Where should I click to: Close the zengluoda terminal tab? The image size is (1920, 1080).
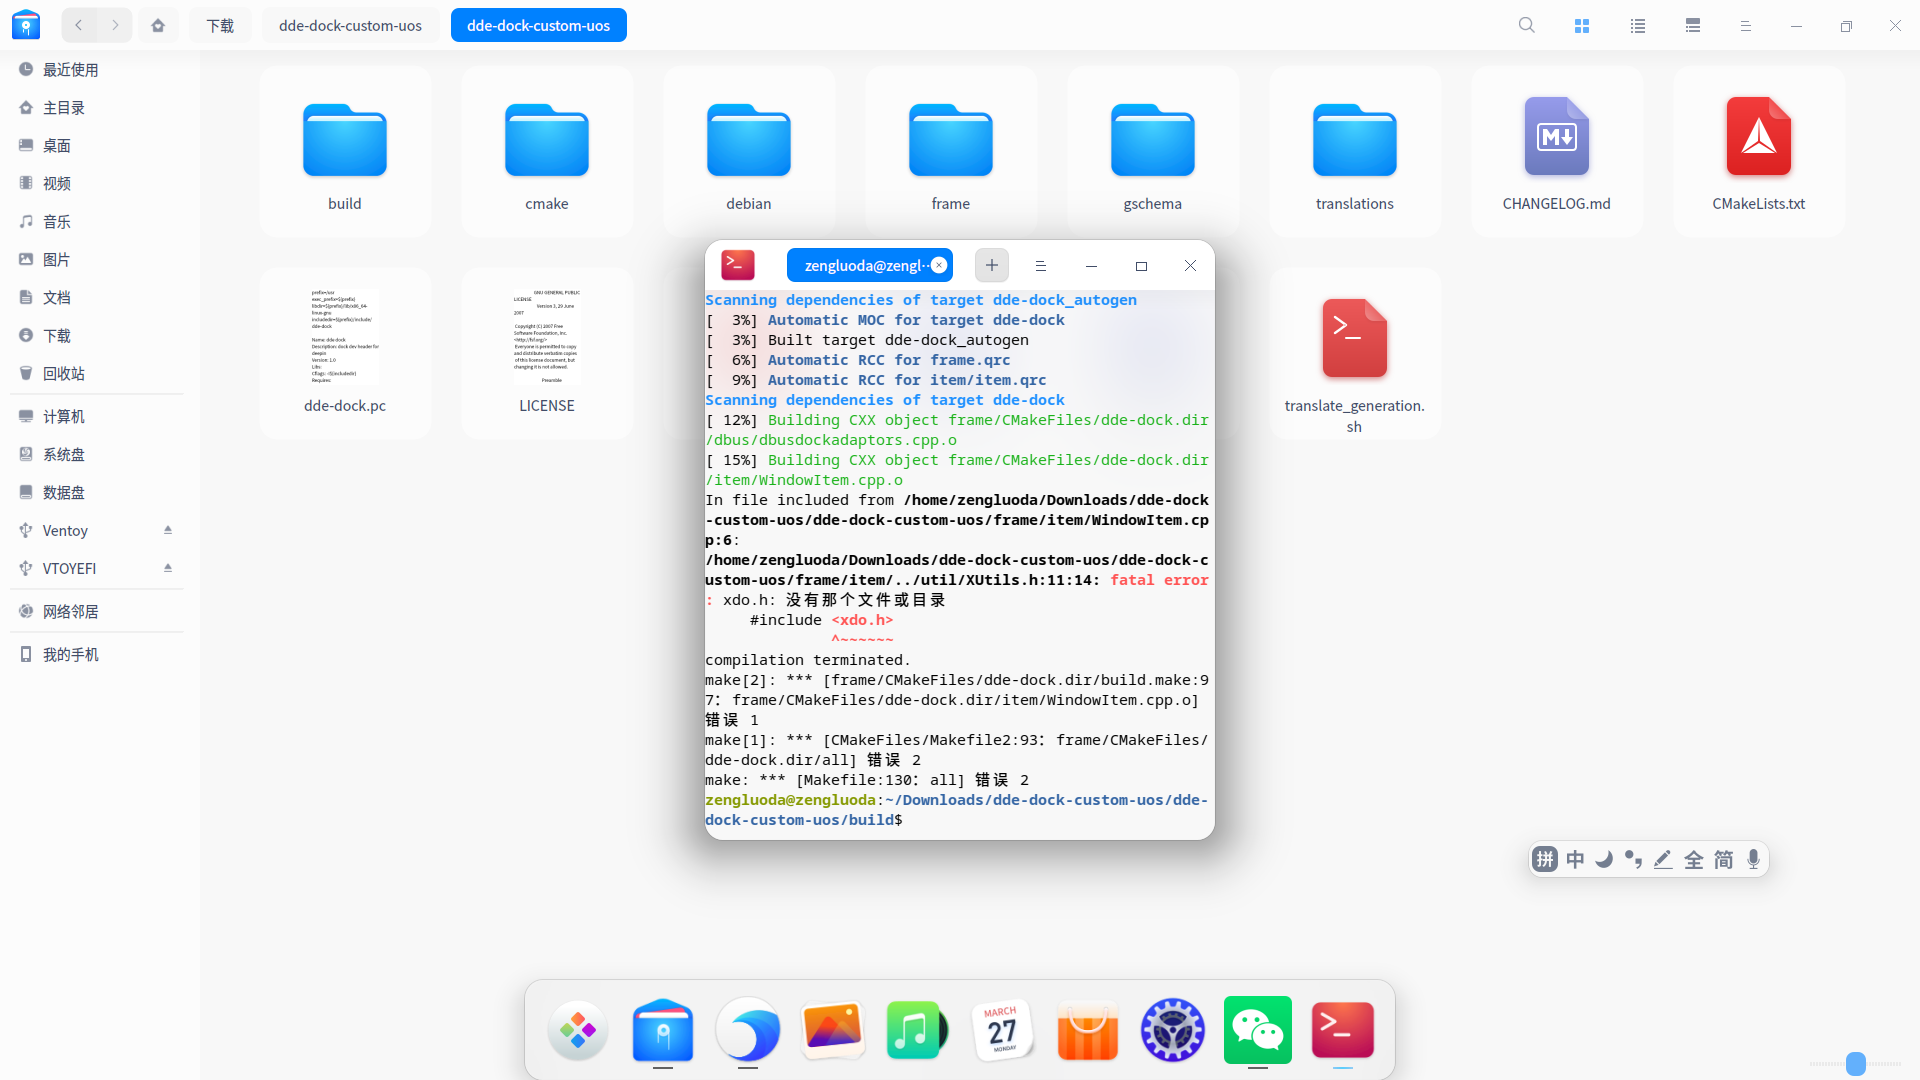(939, 265)
